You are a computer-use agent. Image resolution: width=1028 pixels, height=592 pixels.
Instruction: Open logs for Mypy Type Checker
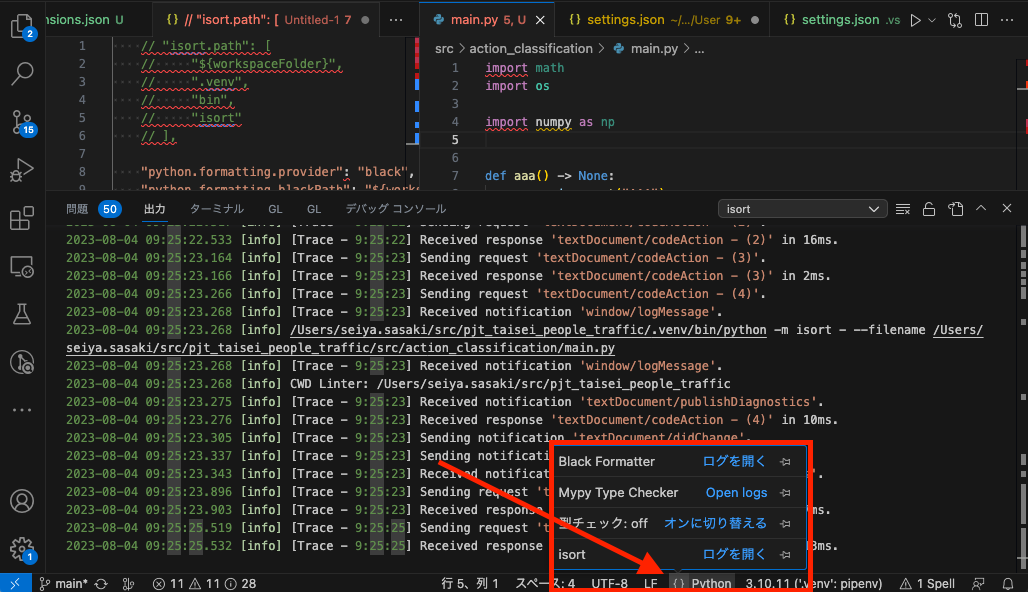pos(736,492)
